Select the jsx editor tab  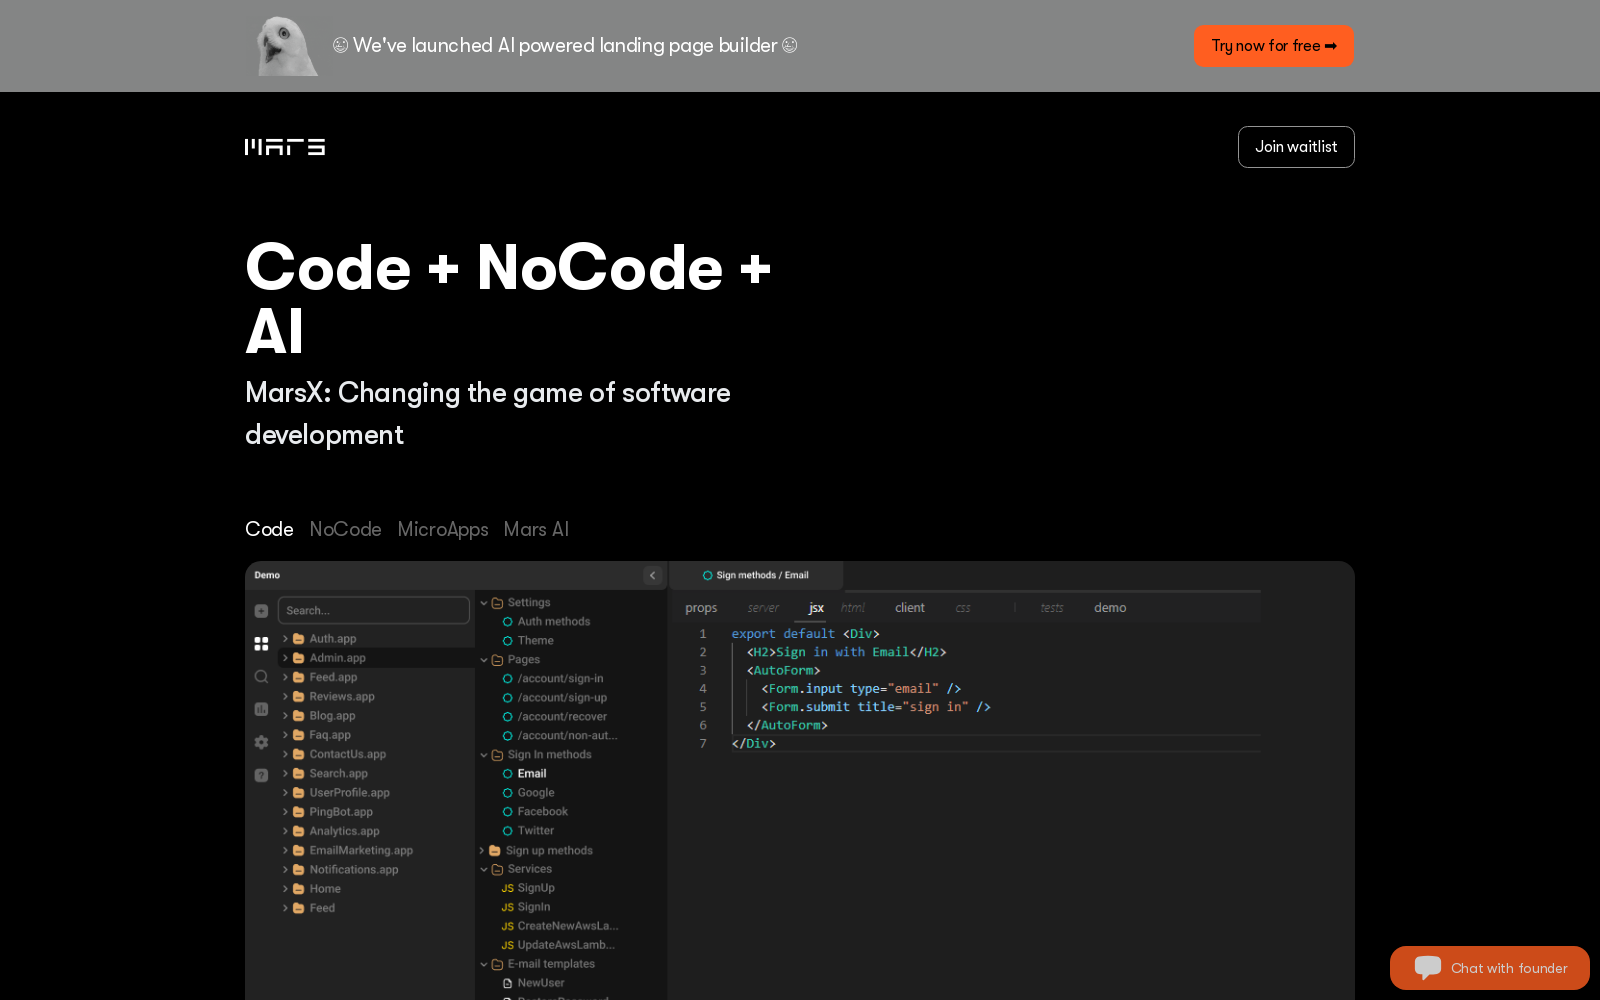[816, 608]
